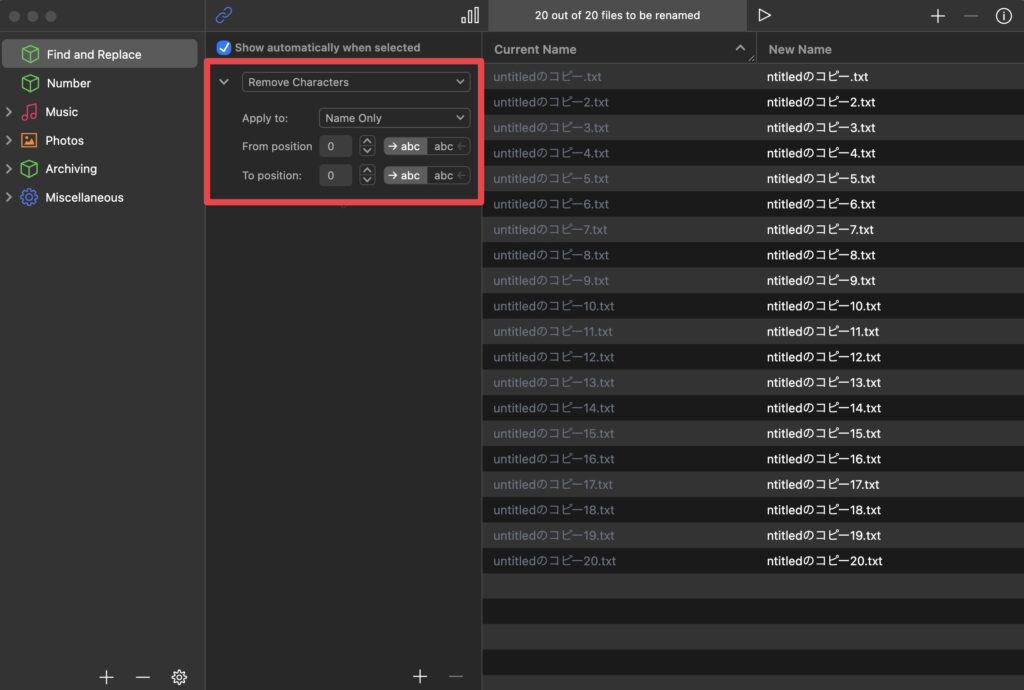The image size is (1024, 690).
Task: Click the plus icon in top-right toolbar
Action: pos(937,16)
